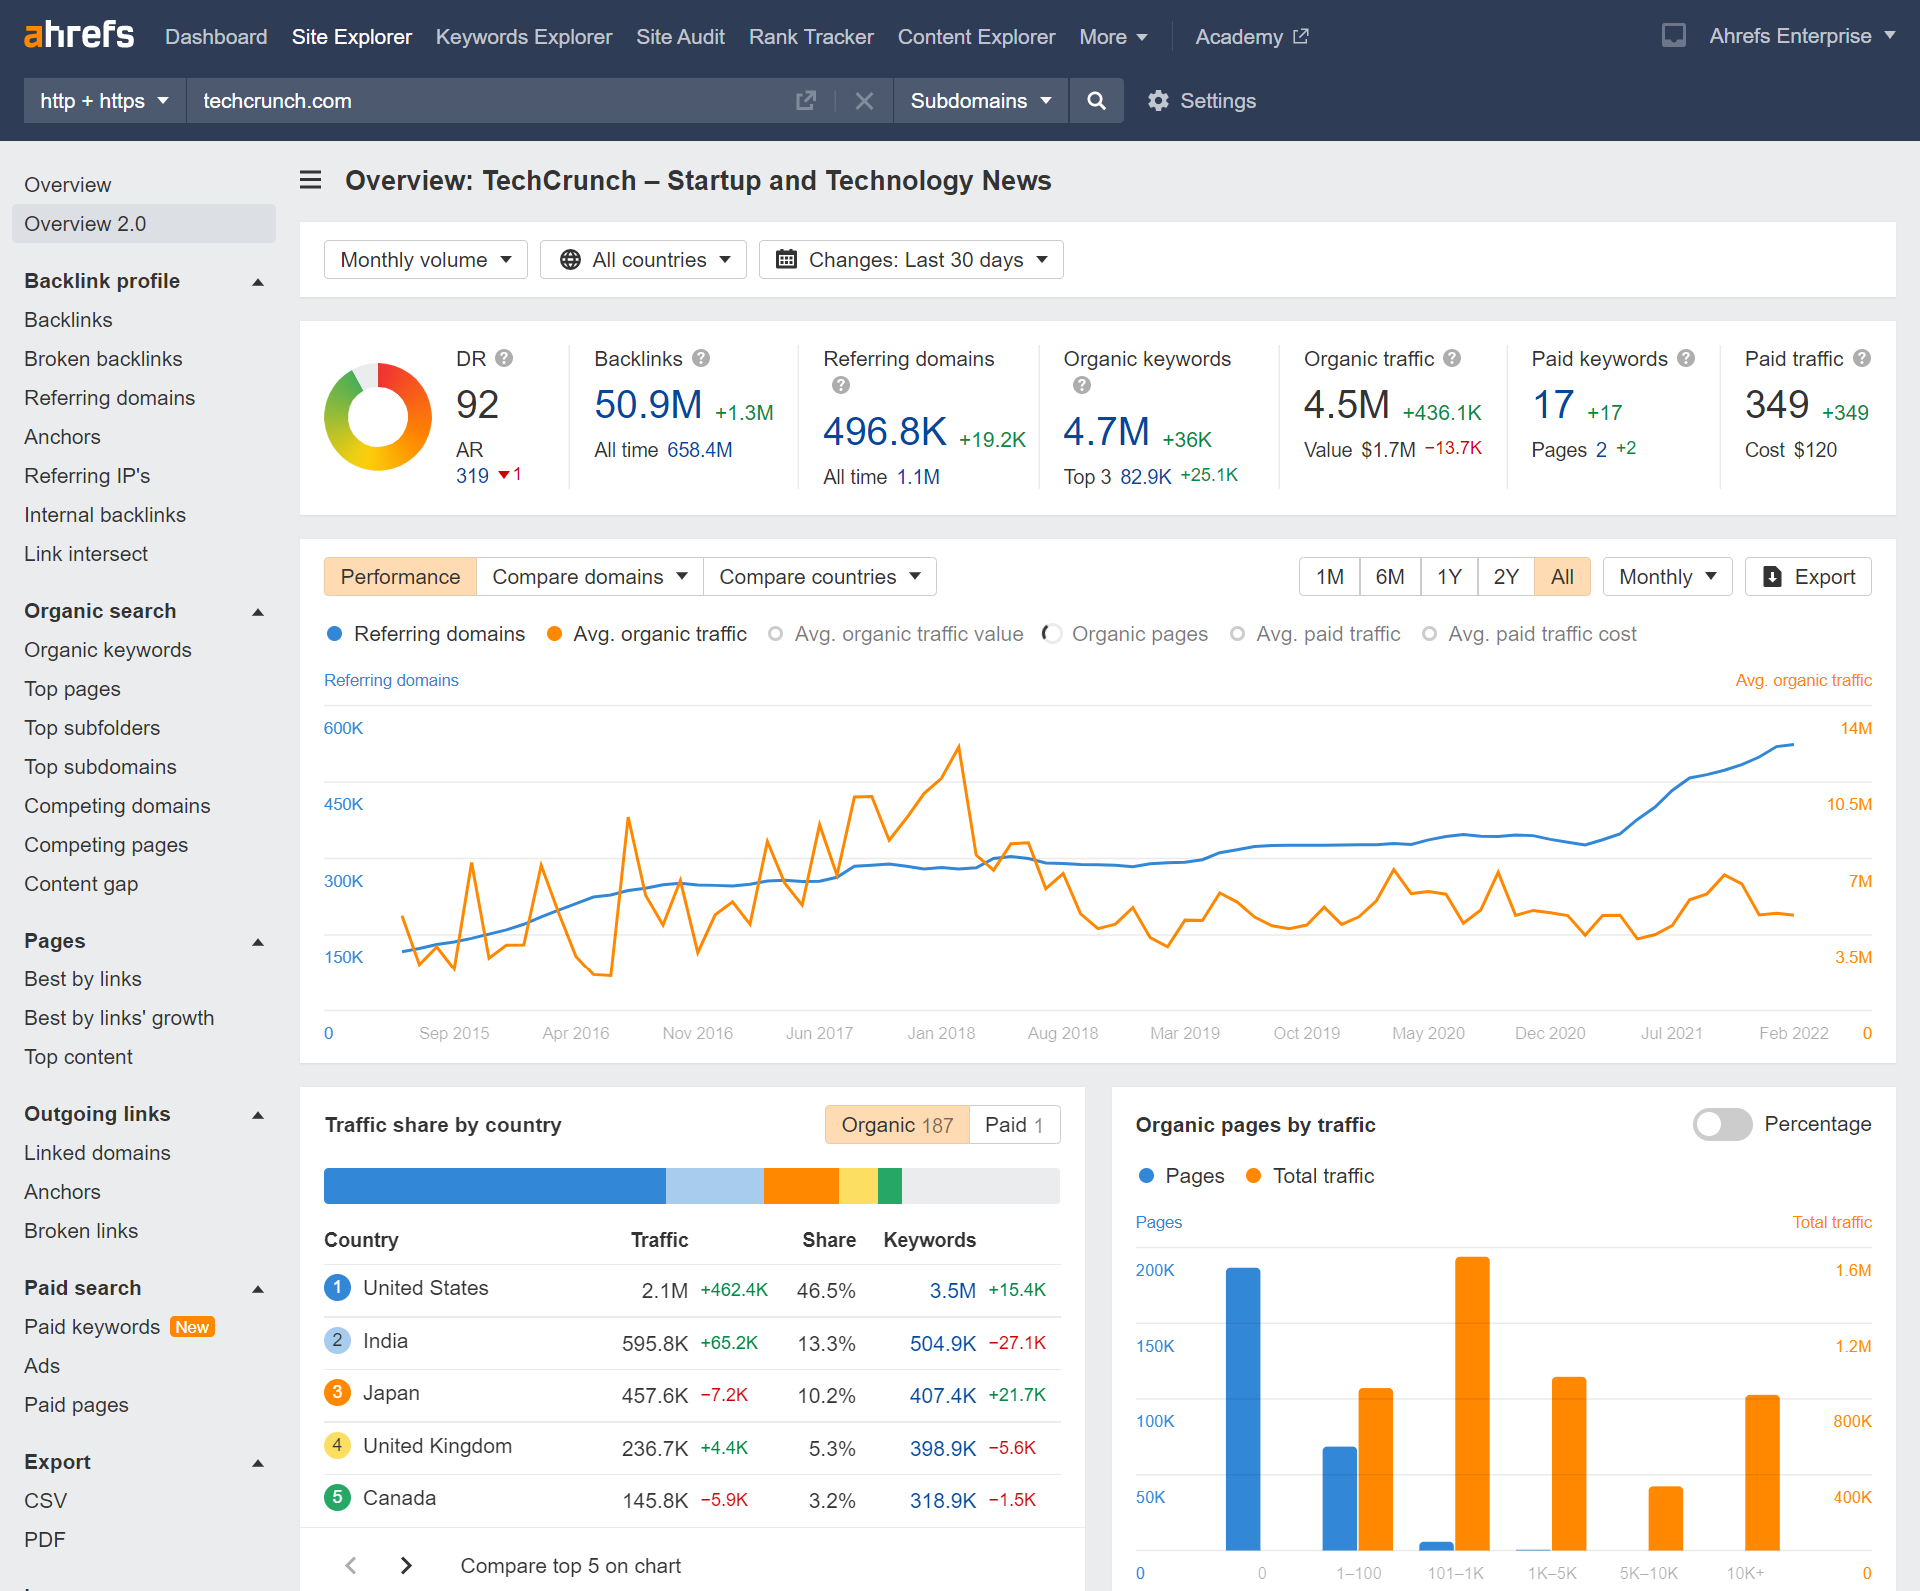
Task: Open Broken backlinks sidebar link
Action: click(103, 359)
